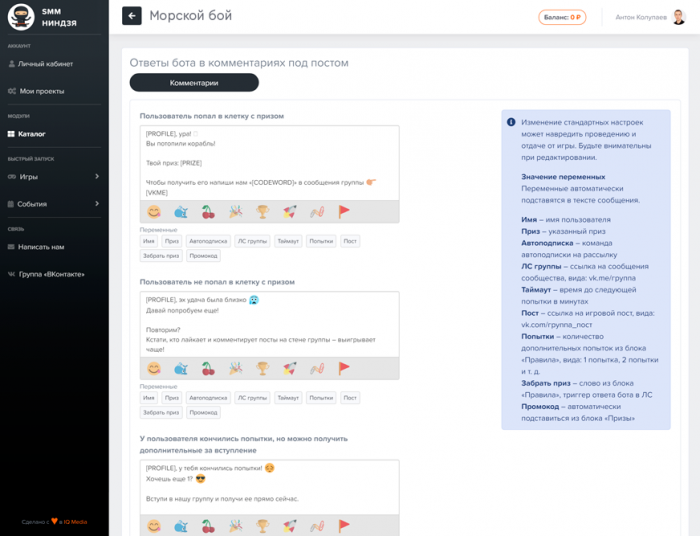700x536 pixels.
Task: Open the Написать нам contact link
Action: tap(41, 247)
